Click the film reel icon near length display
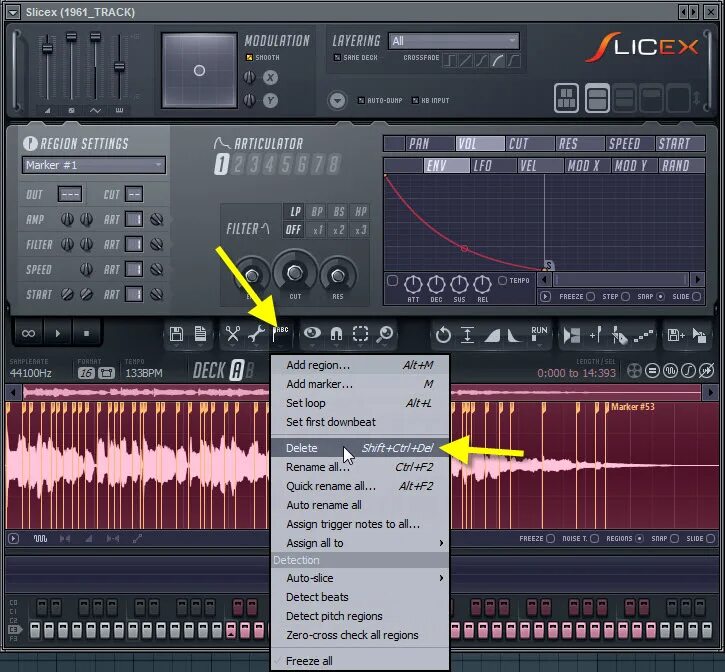Image resolution: width=725 pixels, height=672 pixels. [634, 371]
